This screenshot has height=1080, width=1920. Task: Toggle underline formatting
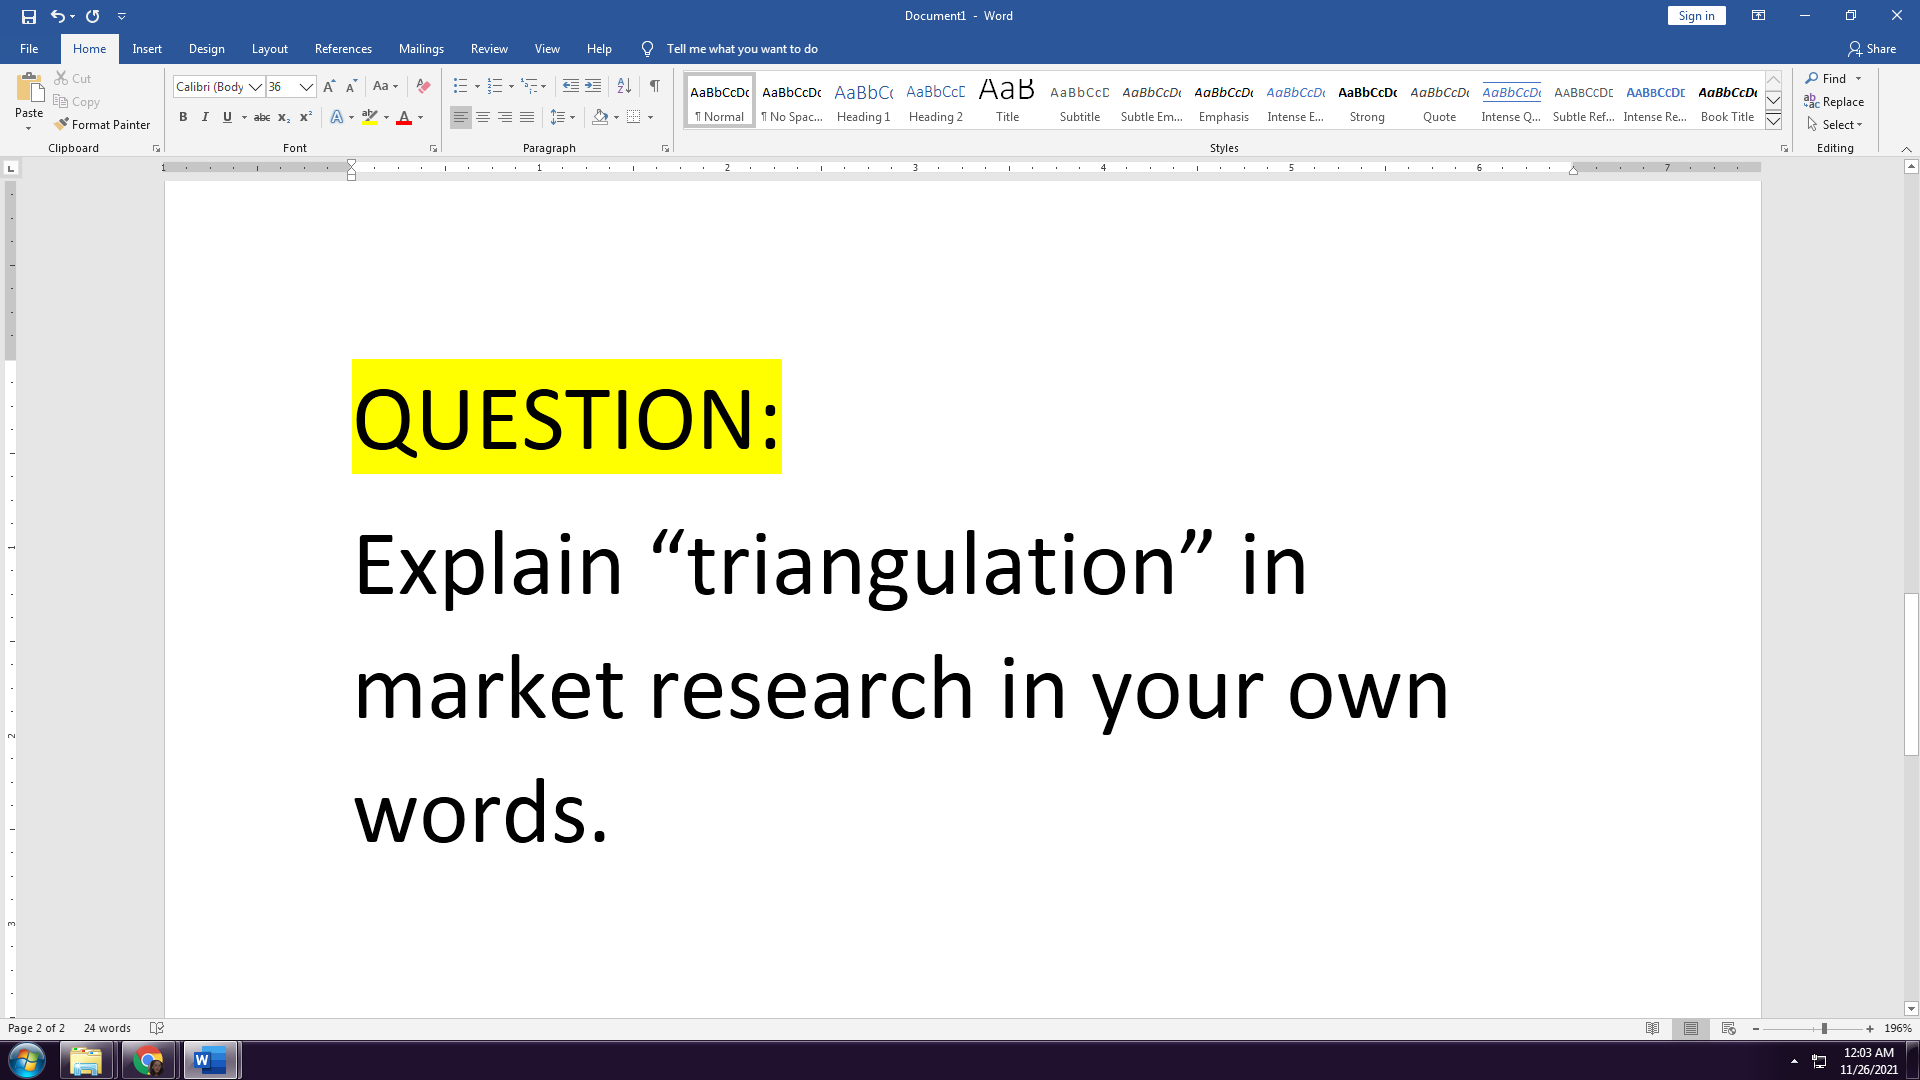pyautogui.click(x=227, y=117)
